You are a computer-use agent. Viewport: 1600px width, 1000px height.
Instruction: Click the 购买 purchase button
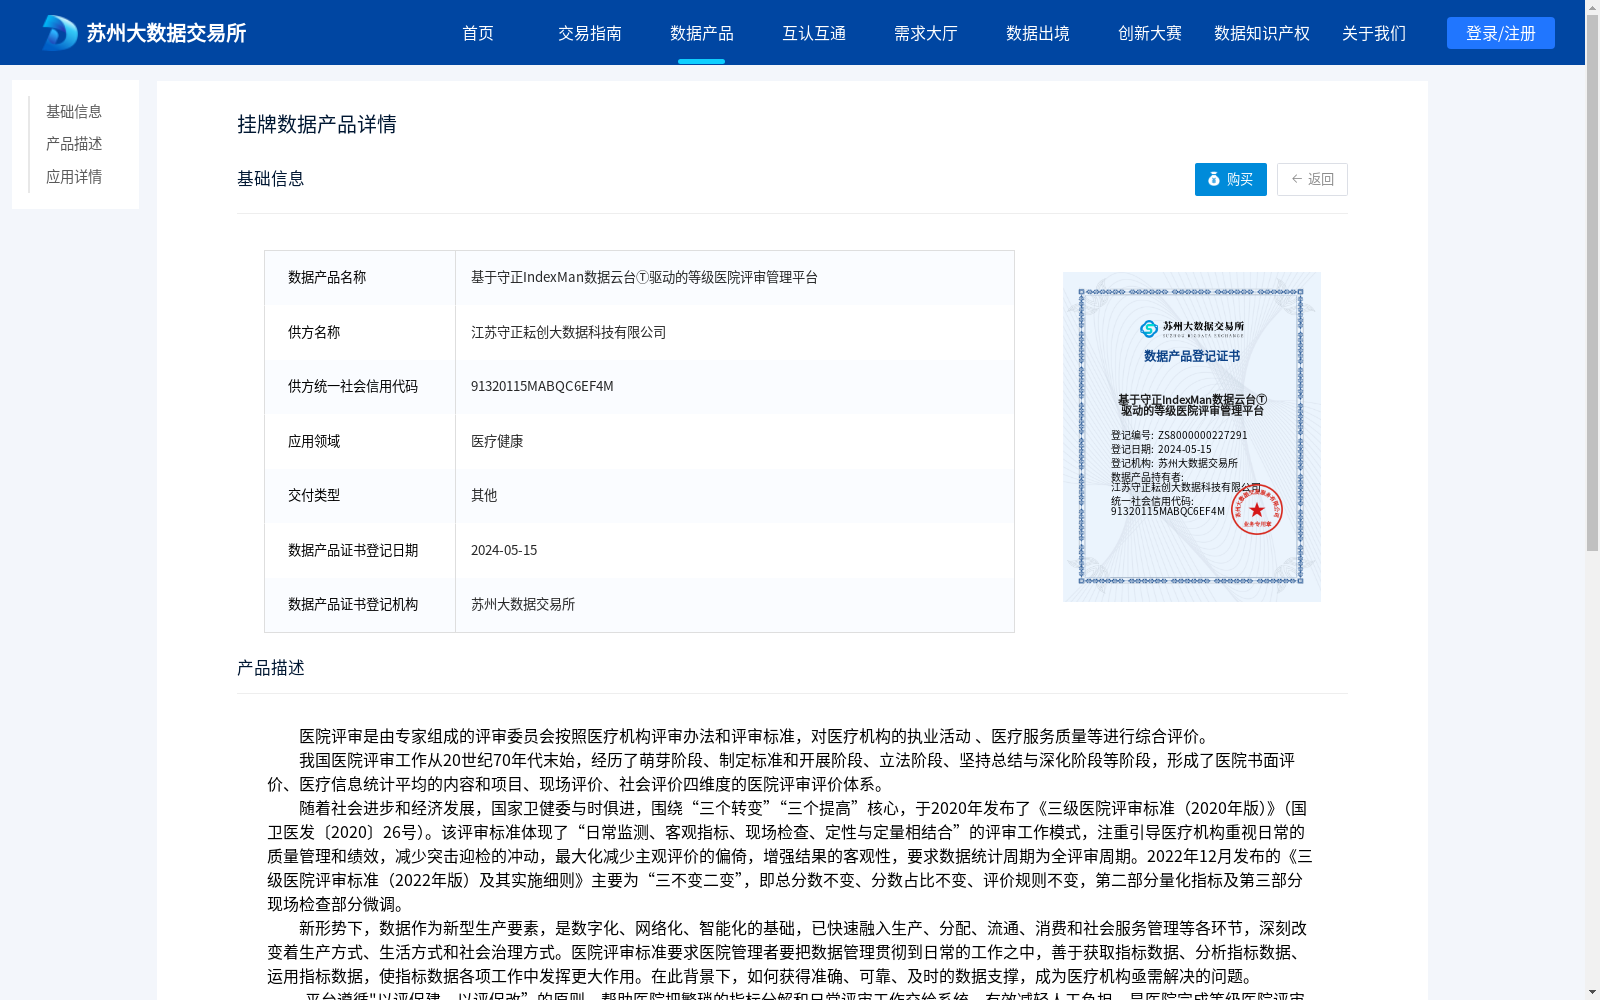click(1231, 179)
